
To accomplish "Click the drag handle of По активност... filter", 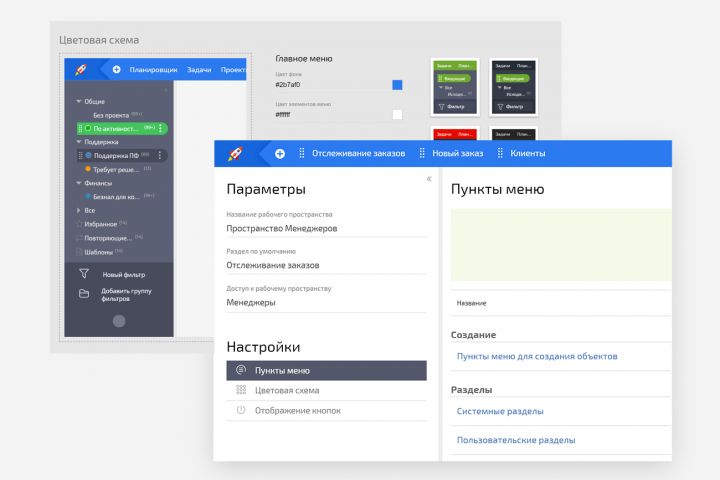I will click(80, 129).
